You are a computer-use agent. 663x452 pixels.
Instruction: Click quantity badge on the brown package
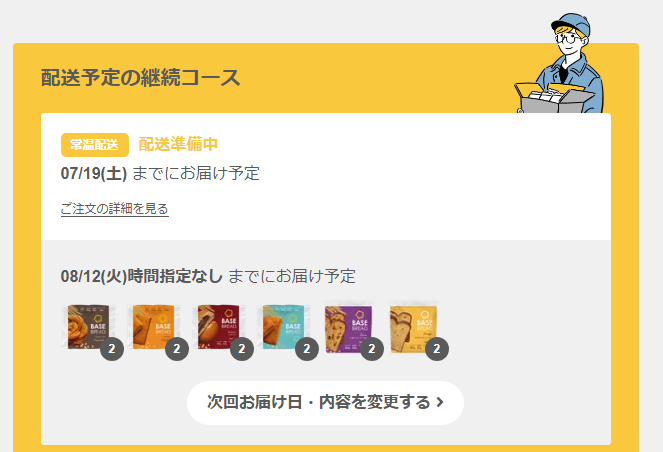112,349
